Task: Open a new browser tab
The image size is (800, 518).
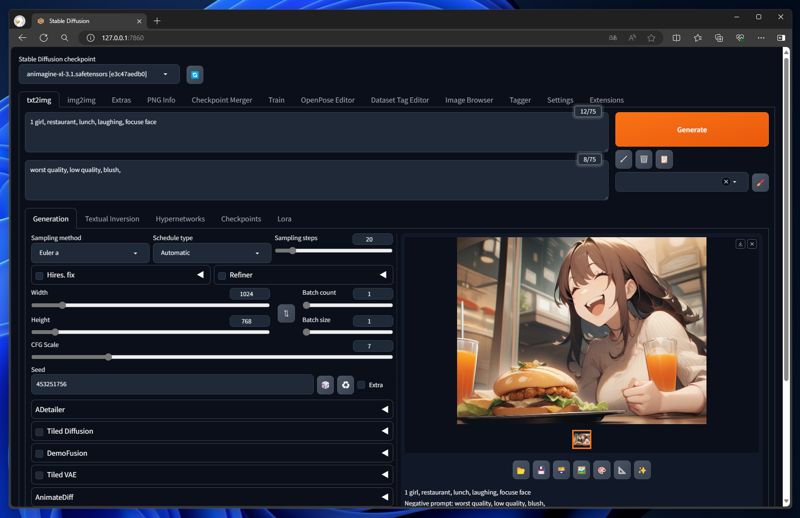Action: click(157, 21)
